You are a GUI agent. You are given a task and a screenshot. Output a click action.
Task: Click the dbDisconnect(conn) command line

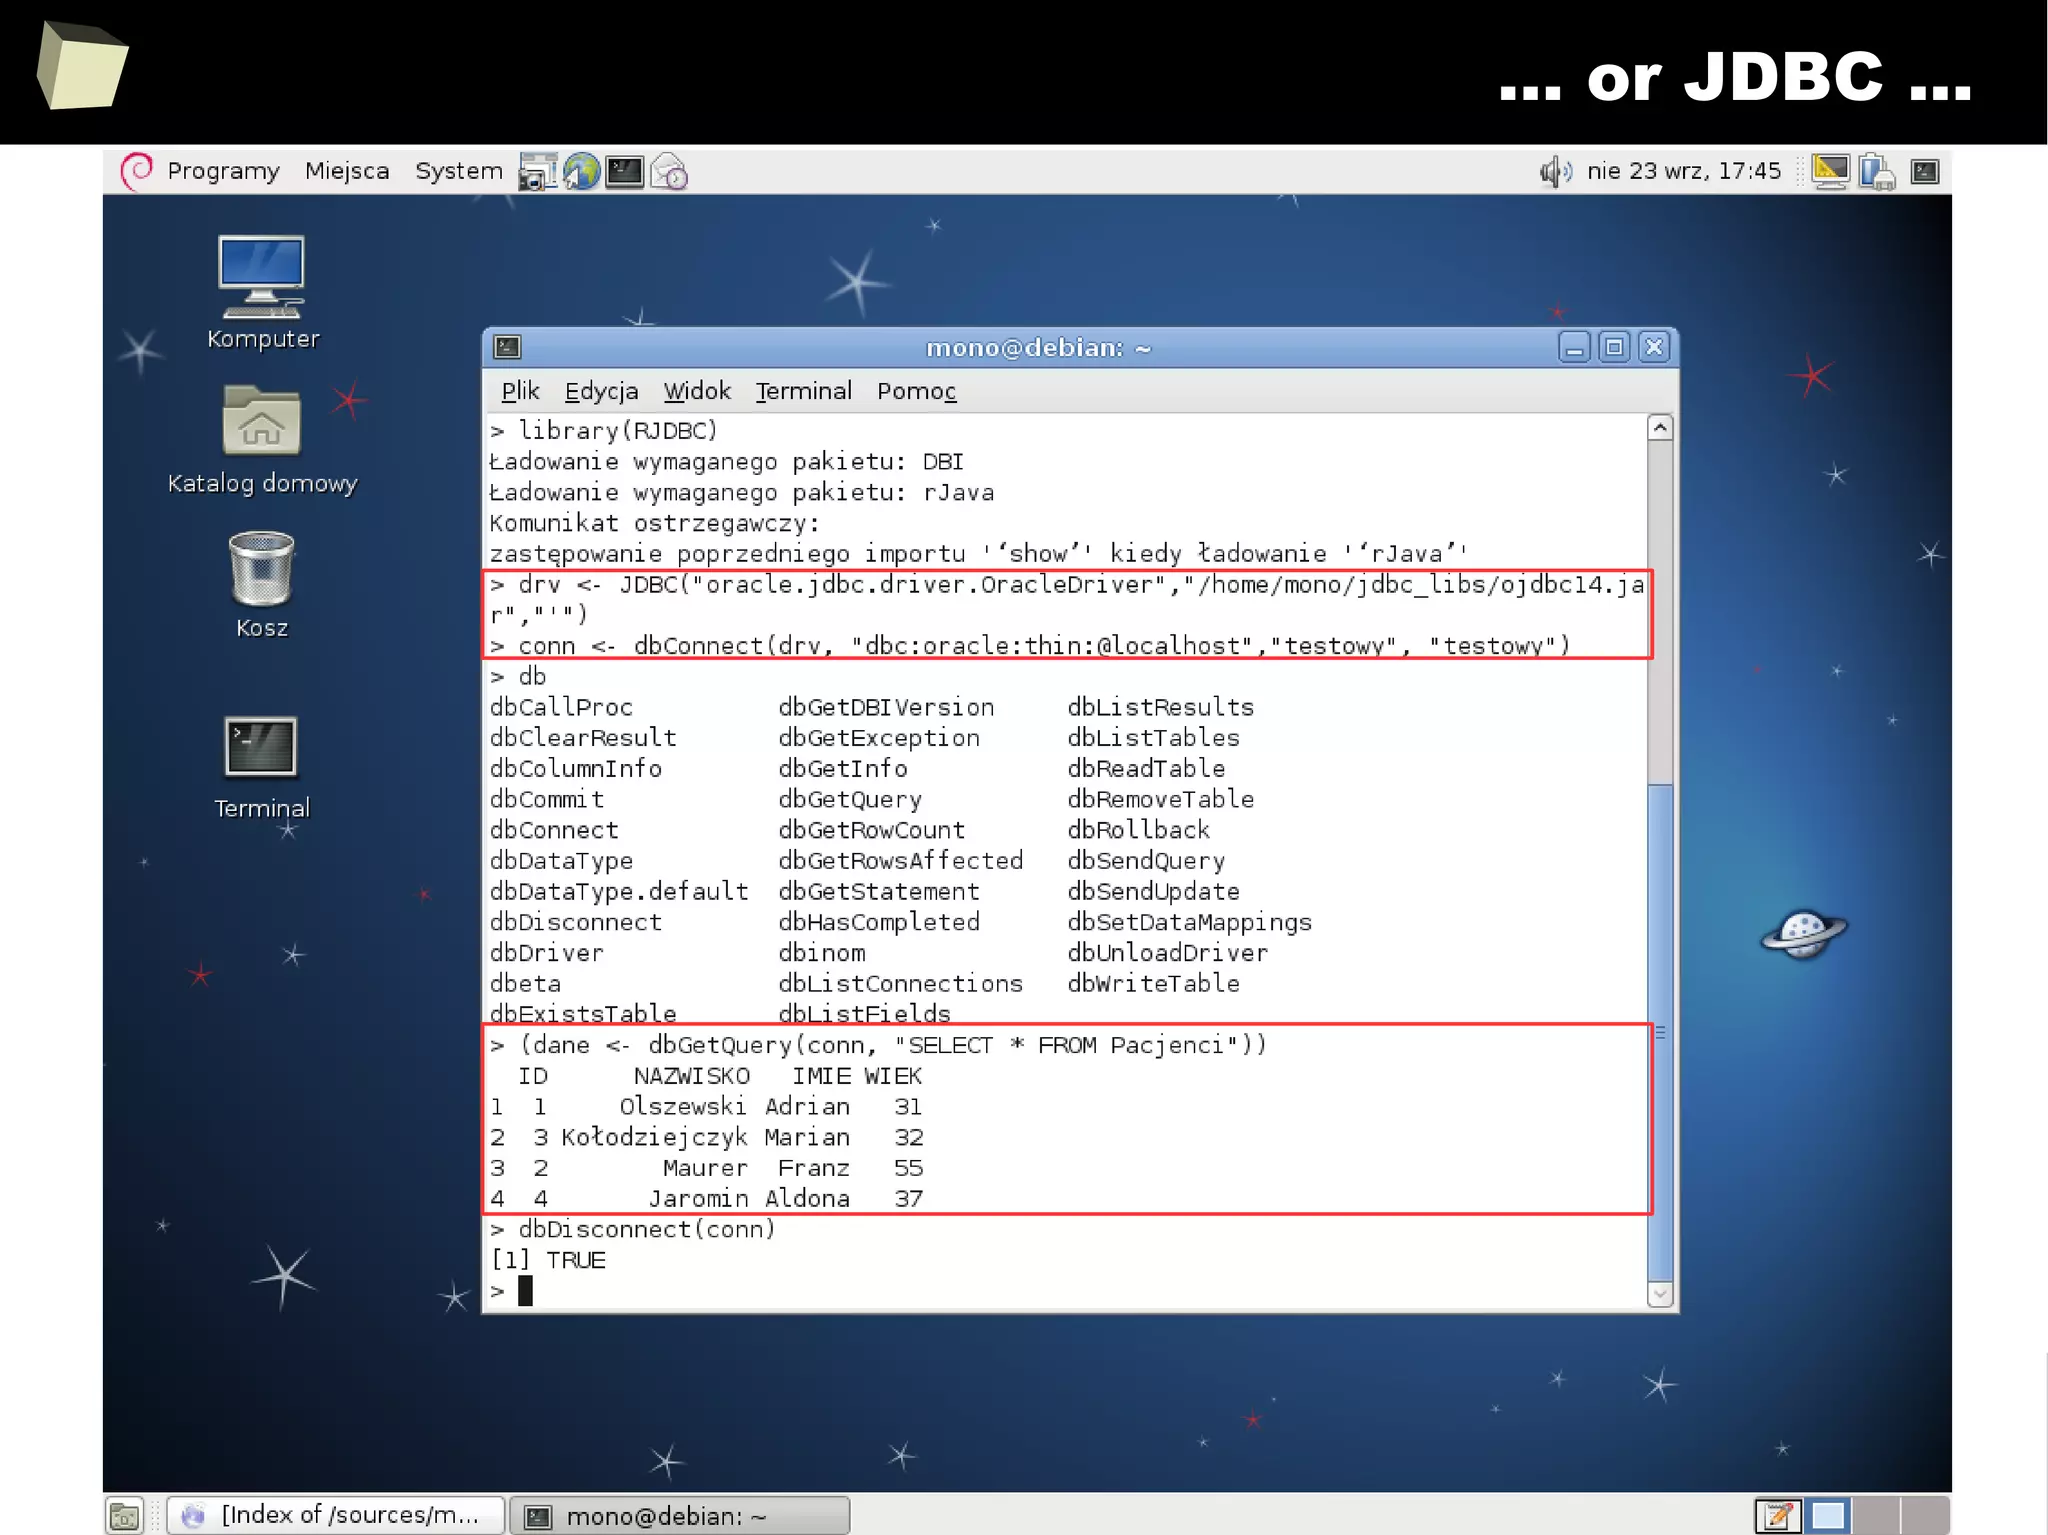(x=633, y=1229)
